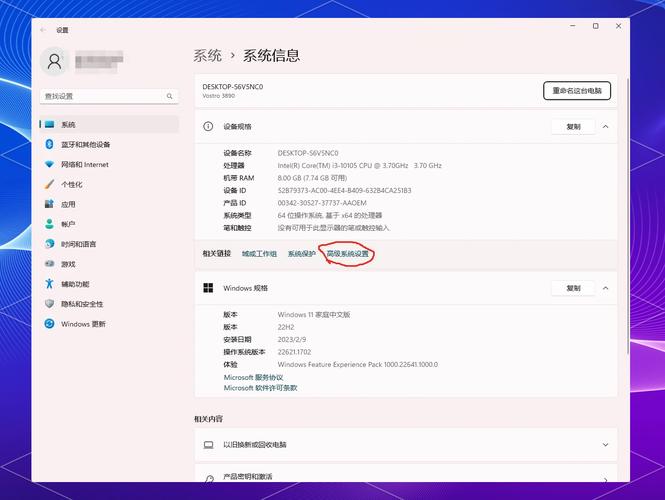Click Windows Feature Experience Pack value

358,364
